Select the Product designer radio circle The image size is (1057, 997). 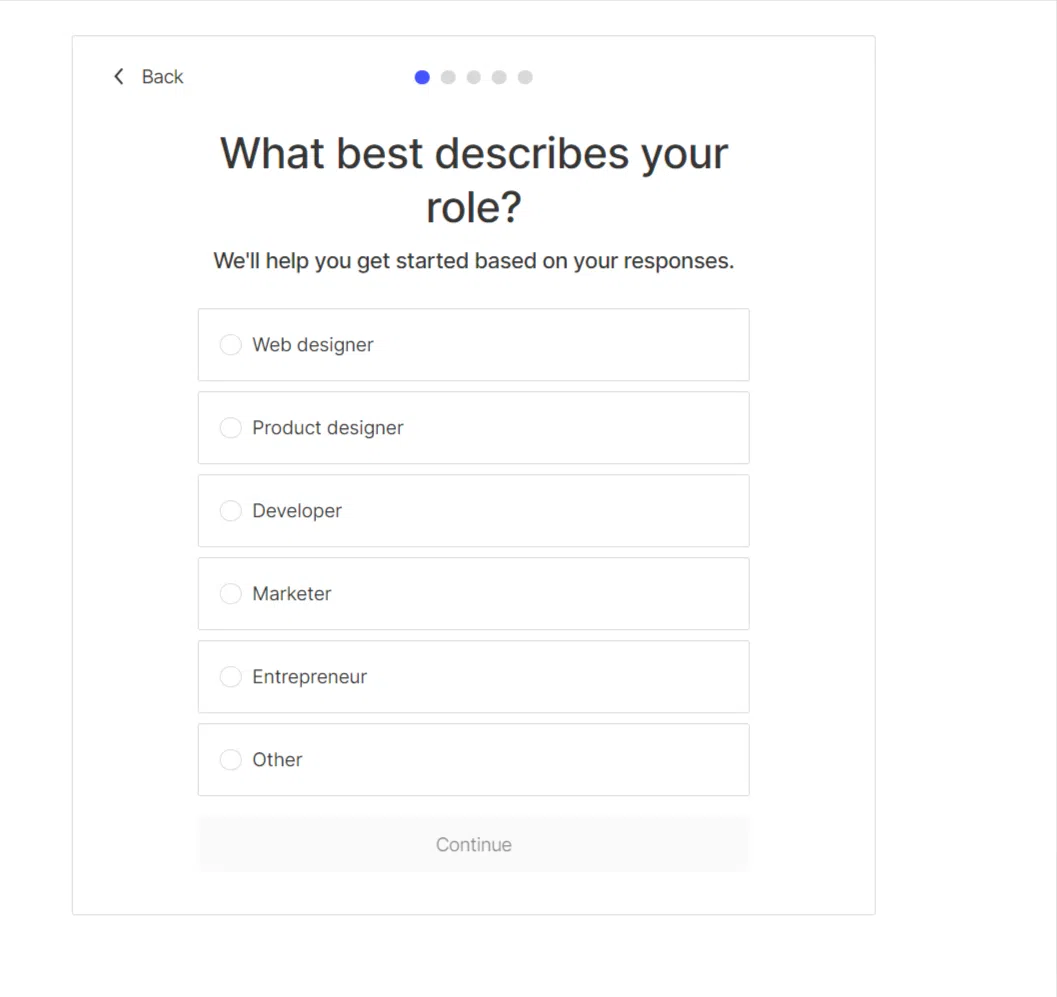pyautogui.click(x=231, y=428)
